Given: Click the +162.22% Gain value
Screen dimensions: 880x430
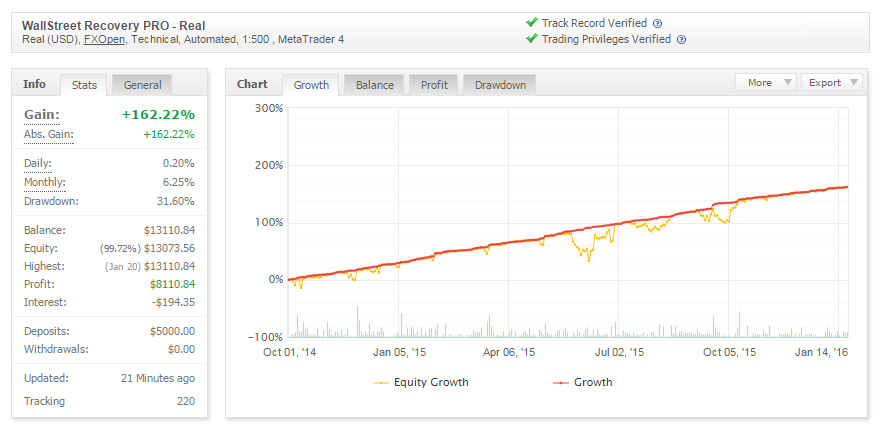Looking at the screenshot, I should pos(158,115).
